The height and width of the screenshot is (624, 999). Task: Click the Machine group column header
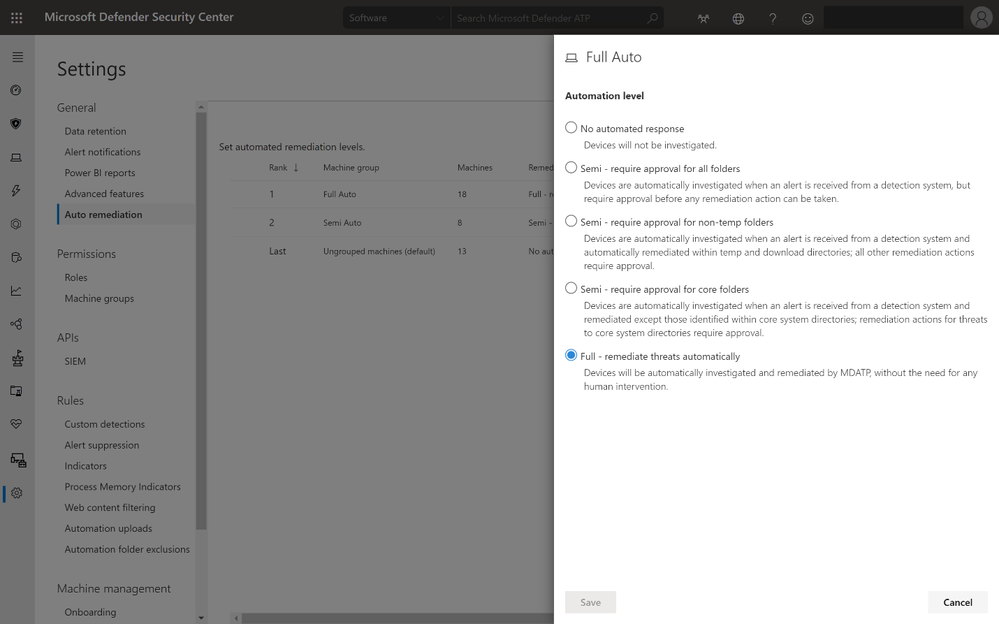click(x=351, y=168)
